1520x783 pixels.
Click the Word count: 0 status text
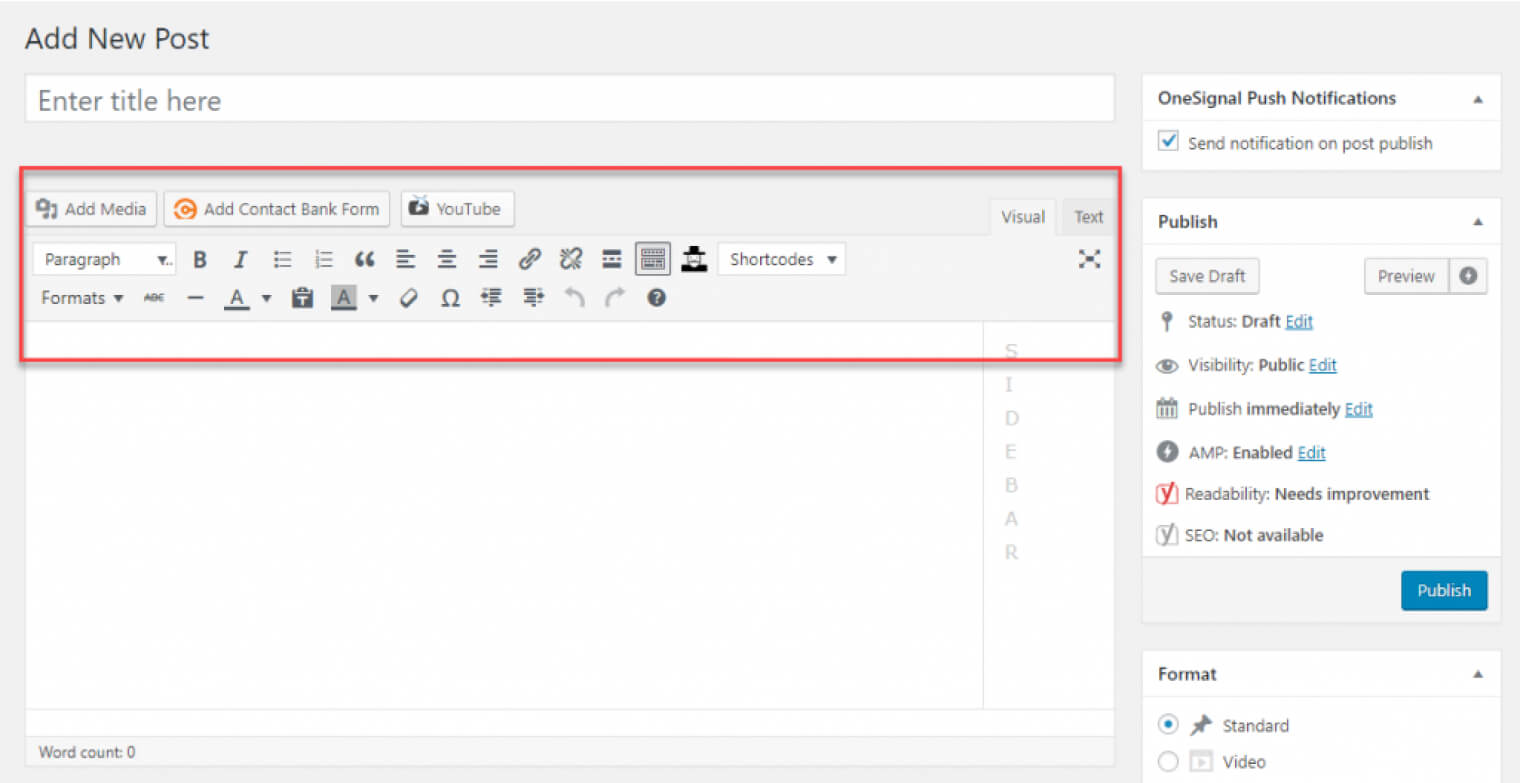click(x=86, y=752)
